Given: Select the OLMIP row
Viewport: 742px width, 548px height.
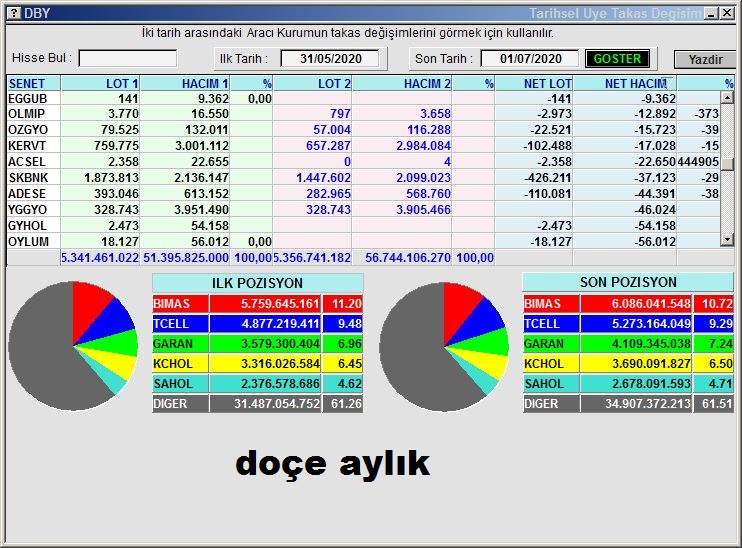Looking at the screenshot, I should pos(363,114).
